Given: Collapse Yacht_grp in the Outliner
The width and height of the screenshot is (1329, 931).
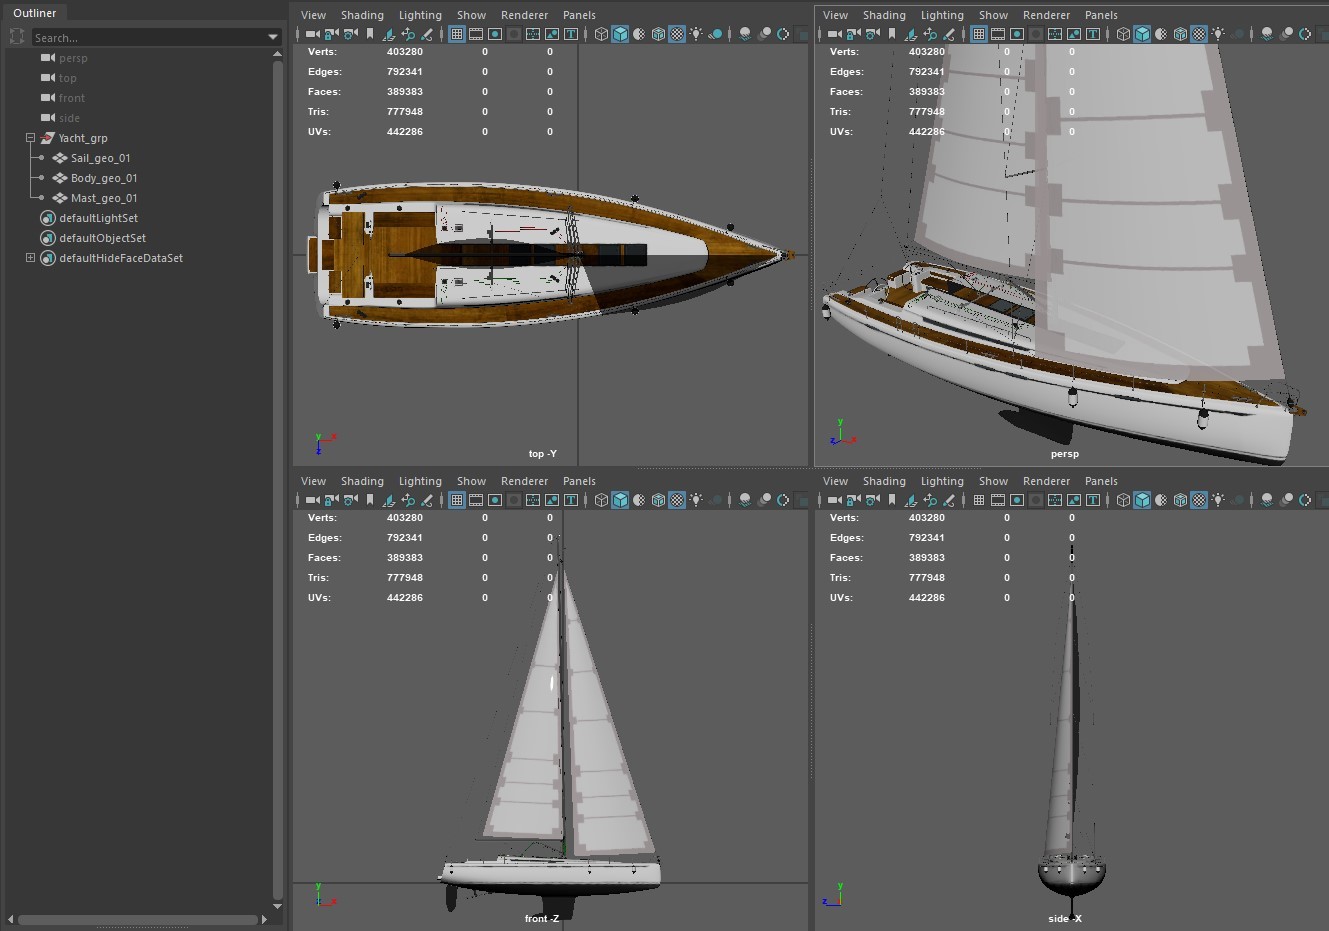Looking at the screenshot, I should [x=31, y=138].
